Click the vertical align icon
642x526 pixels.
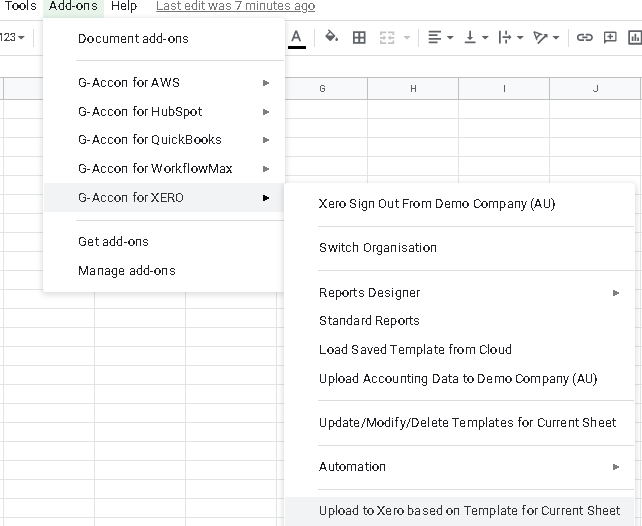470,37
